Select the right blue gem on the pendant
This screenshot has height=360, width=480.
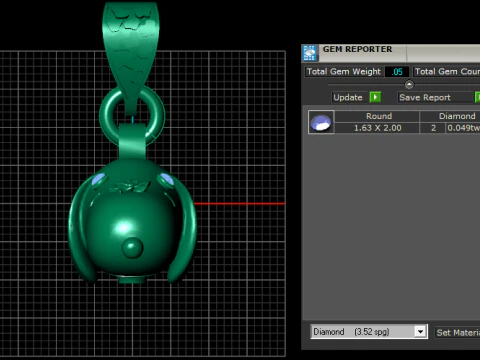click(166, 180)
